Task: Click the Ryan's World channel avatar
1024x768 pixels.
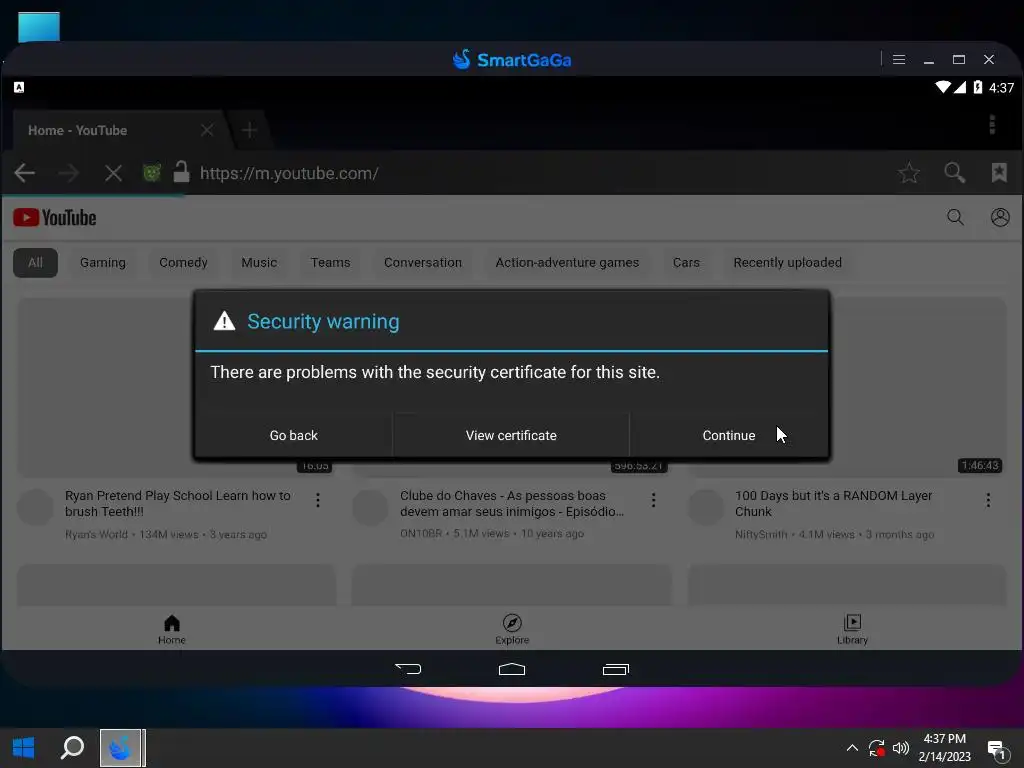Action: [x=35, y=507]
